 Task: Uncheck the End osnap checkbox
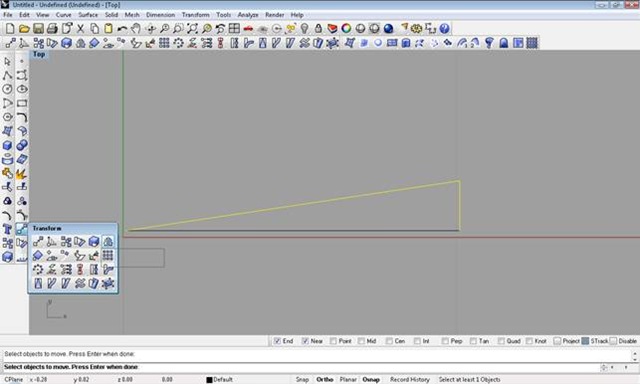pos(278,341)
